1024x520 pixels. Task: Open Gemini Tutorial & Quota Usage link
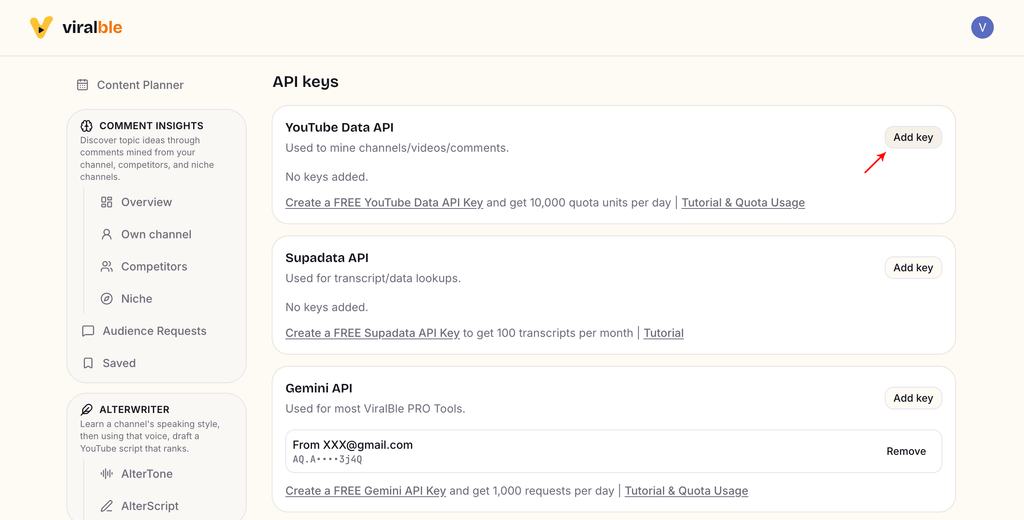pyautogui.click(x=686, y=491)
